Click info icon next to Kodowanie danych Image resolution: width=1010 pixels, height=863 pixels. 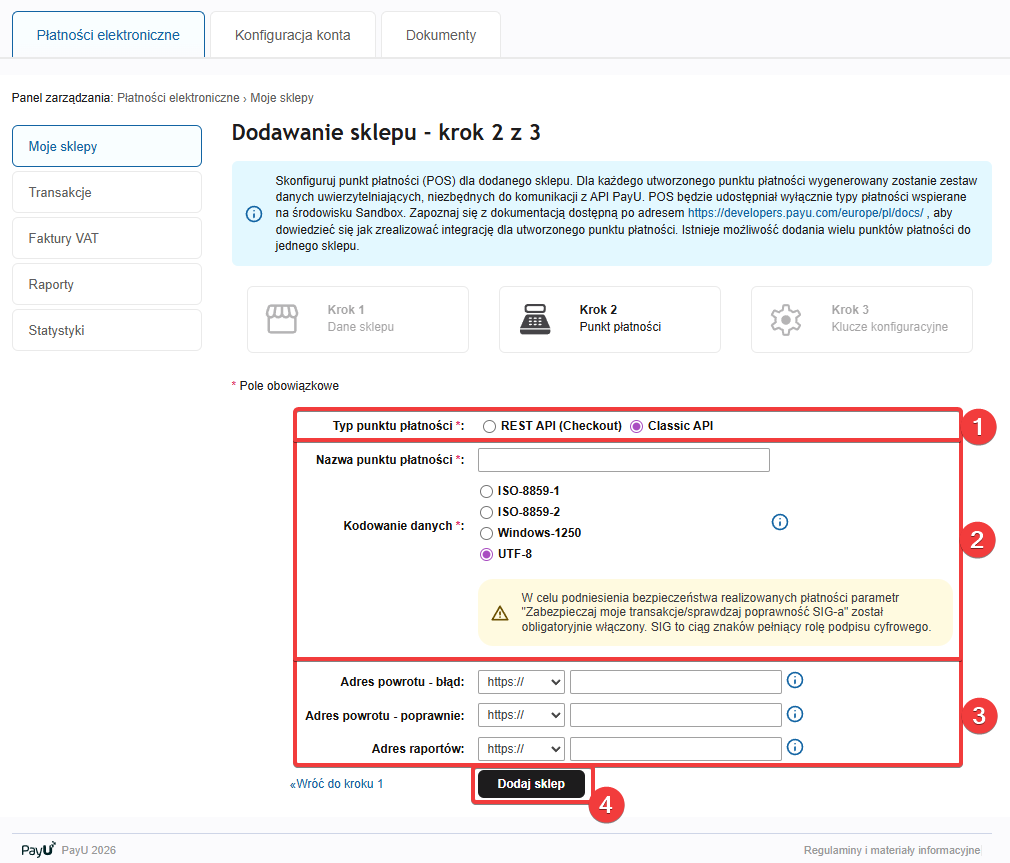tap(781, 522)
